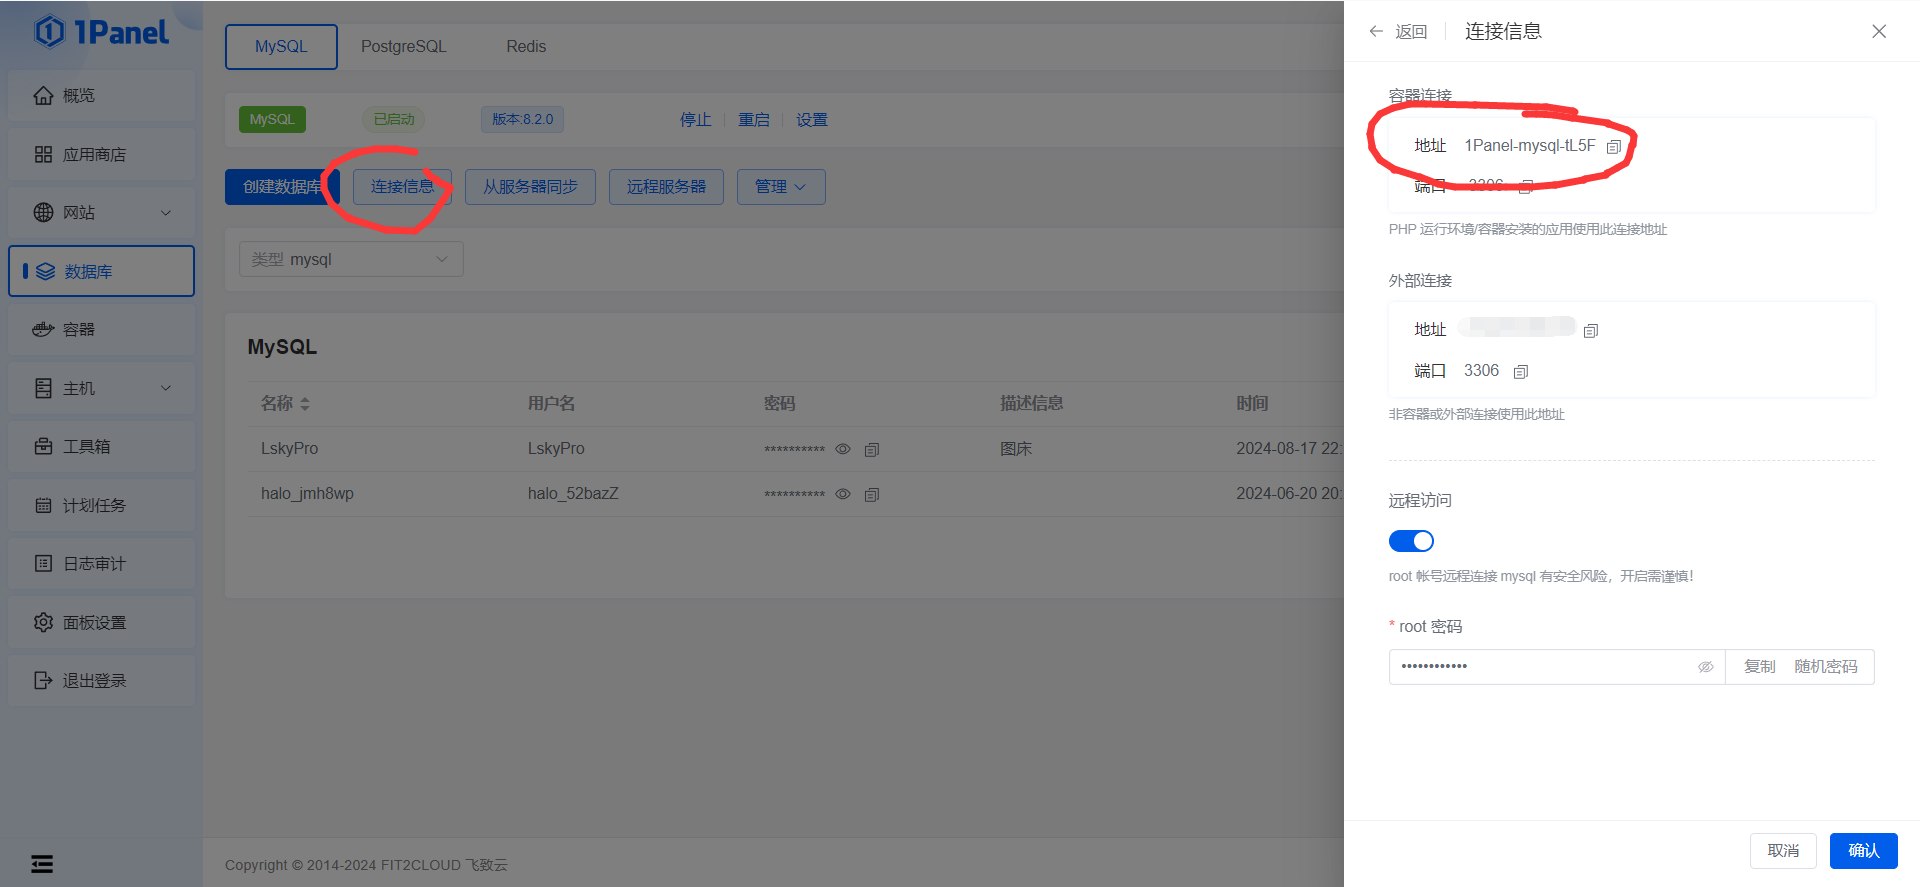1920x887 pixels.
Task: Click the 从服务器同步 button
Action: (x=530, y=187)
